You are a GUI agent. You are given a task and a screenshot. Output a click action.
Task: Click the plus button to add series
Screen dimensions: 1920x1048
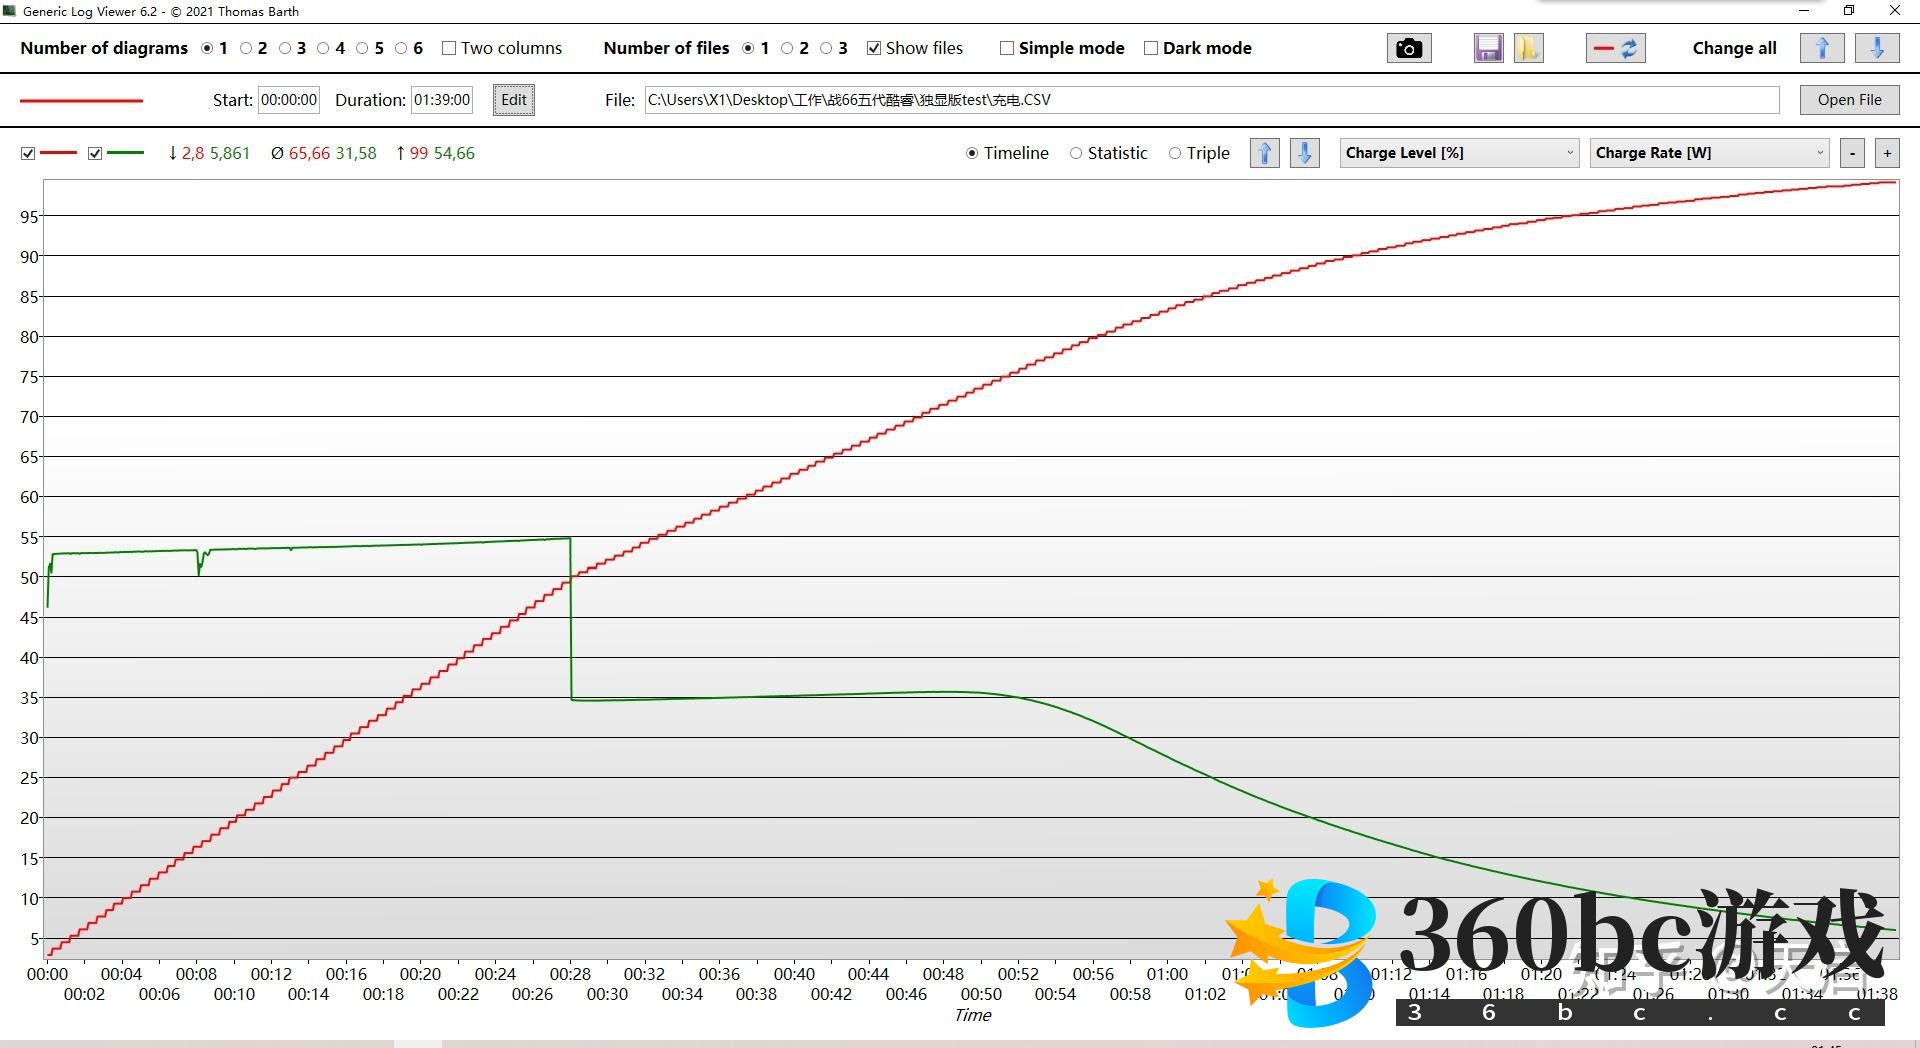(x=1887, y=153)
